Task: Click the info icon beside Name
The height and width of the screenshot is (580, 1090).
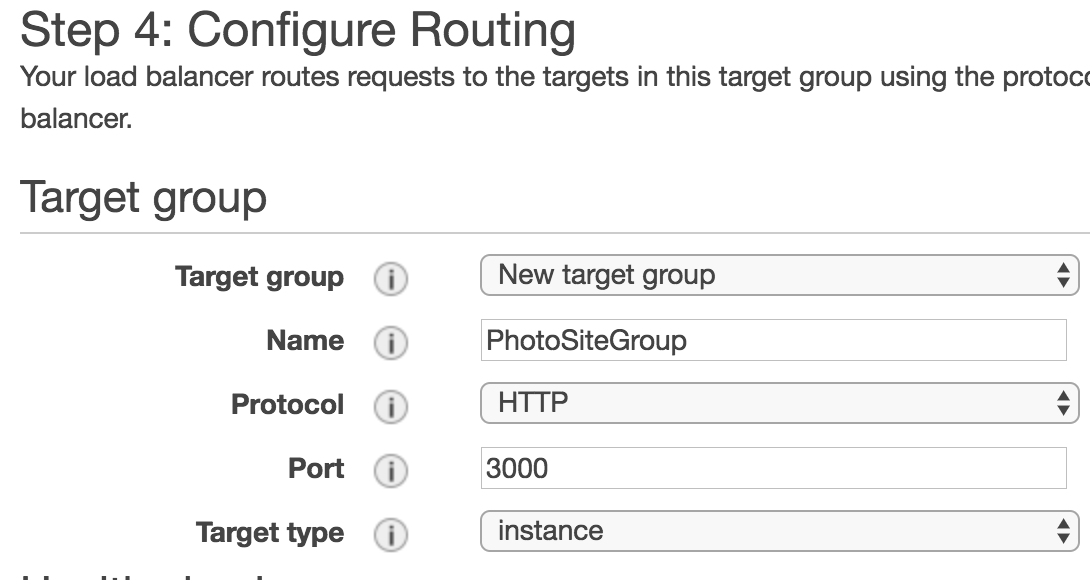Action: point(391,343)
